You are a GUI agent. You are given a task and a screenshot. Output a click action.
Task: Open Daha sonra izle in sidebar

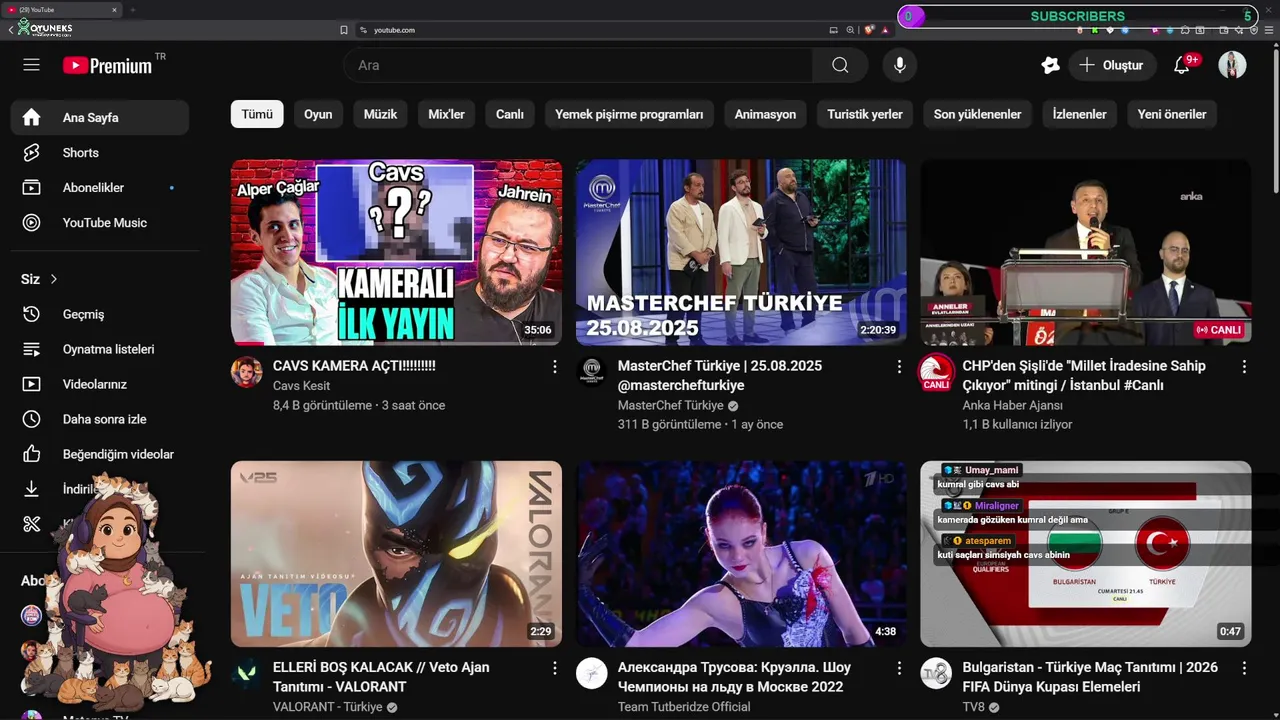[100, 419]
